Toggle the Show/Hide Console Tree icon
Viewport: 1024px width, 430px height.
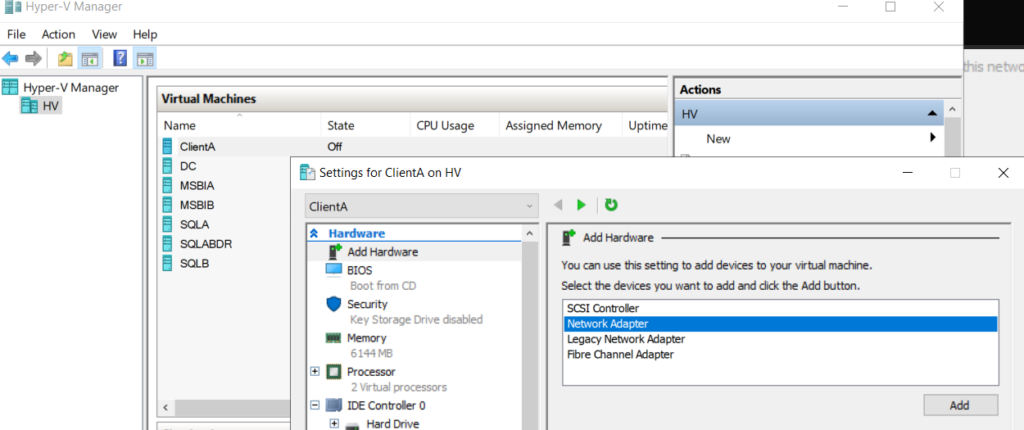88,59
